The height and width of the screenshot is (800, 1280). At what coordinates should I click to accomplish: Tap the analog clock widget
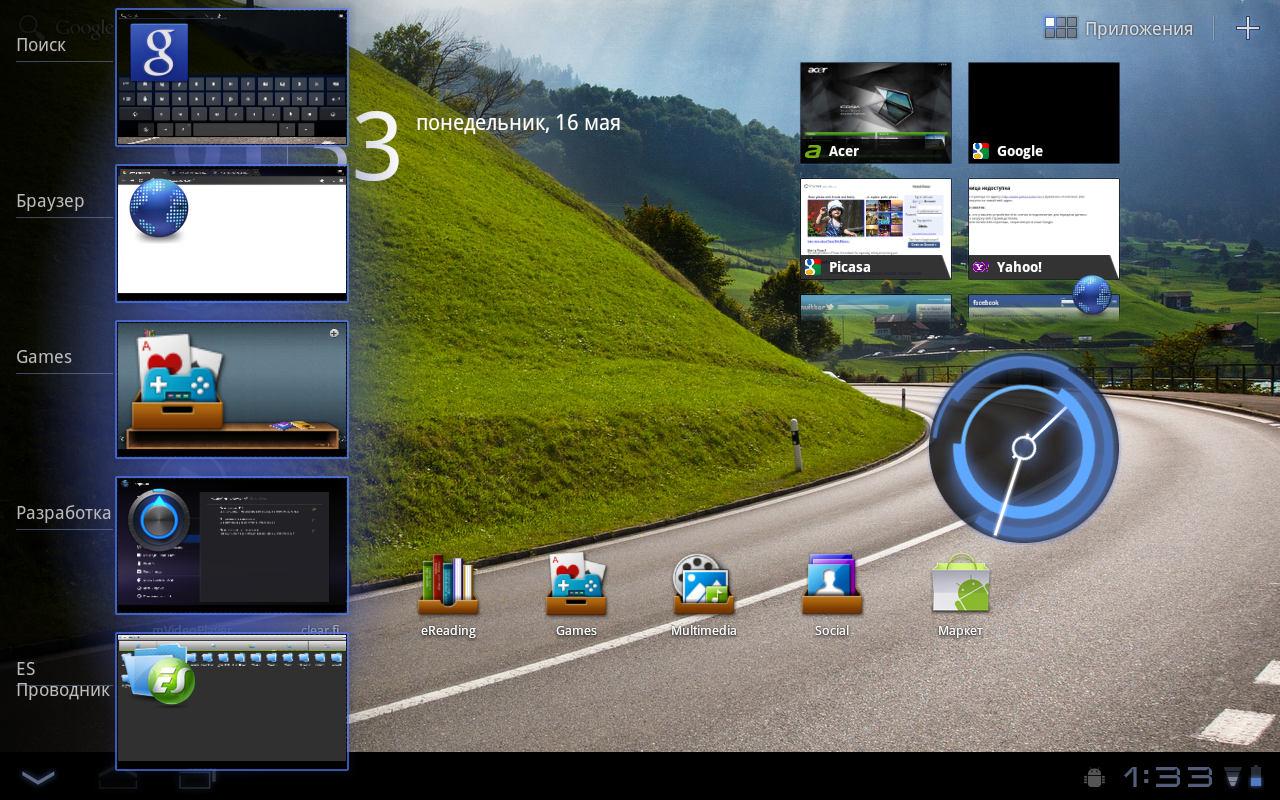point(1023,447)
